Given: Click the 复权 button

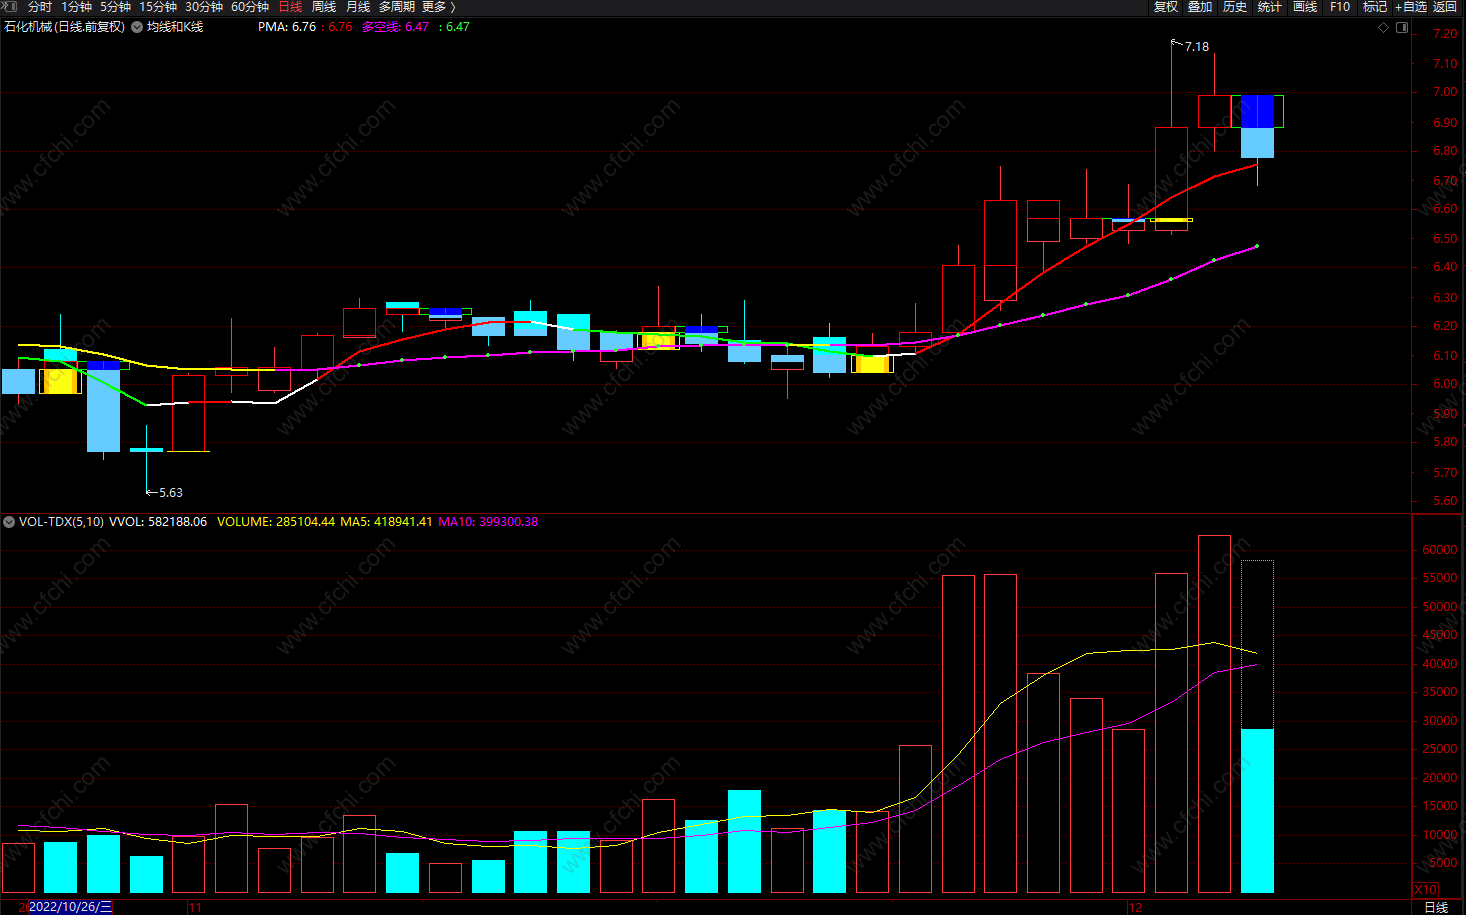Looking at the screenshot, I should coord(1166,7).
